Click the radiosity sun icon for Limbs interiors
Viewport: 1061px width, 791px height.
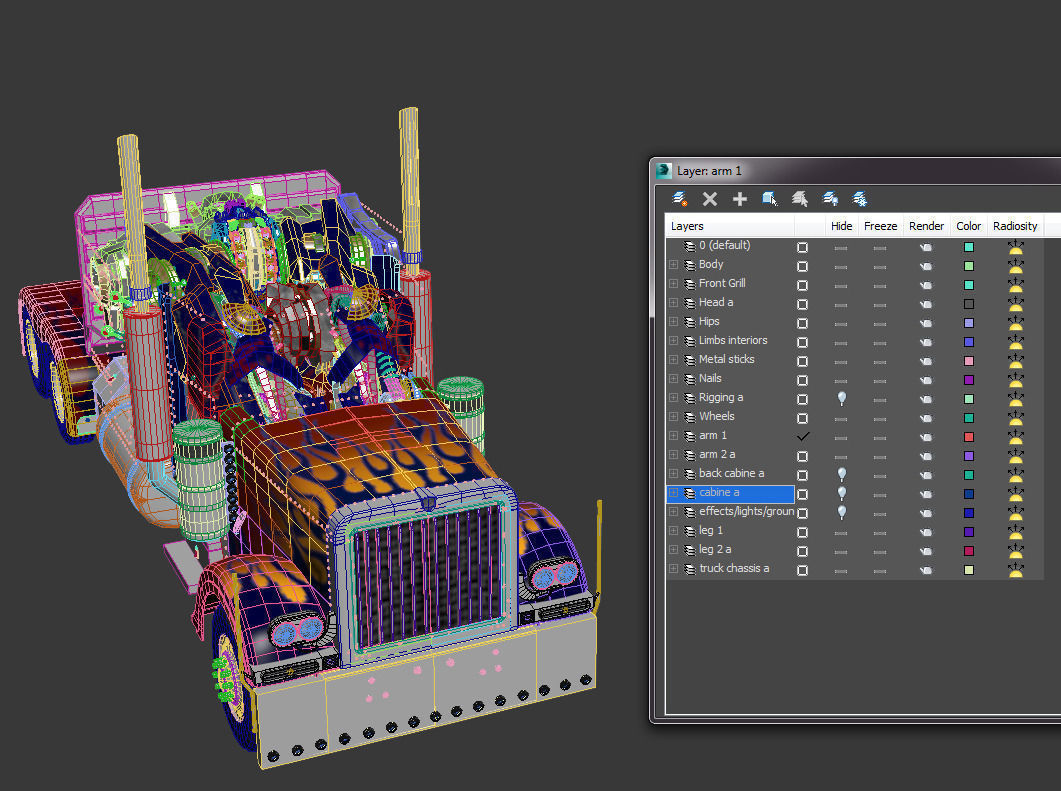point(1016,342)
